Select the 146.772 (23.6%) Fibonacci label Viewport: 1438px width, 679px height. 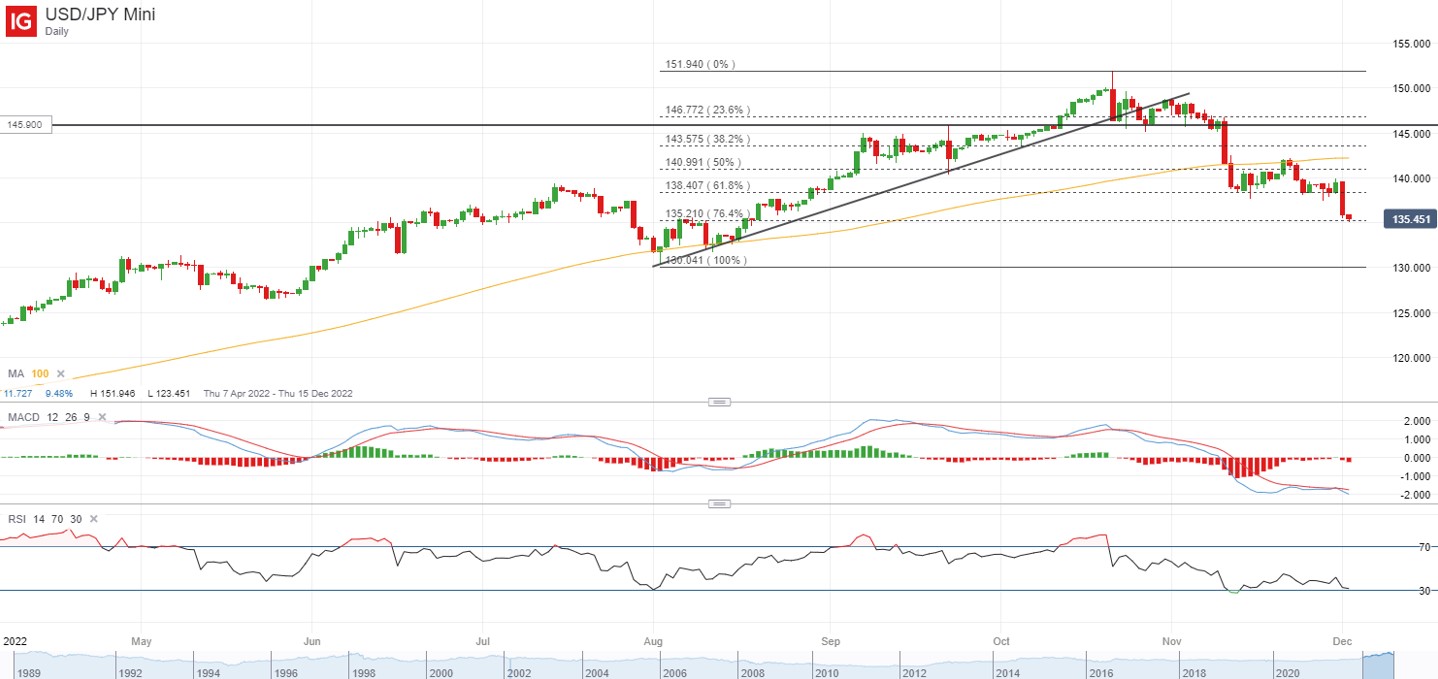pyautogui.click(x=707, y=110)
